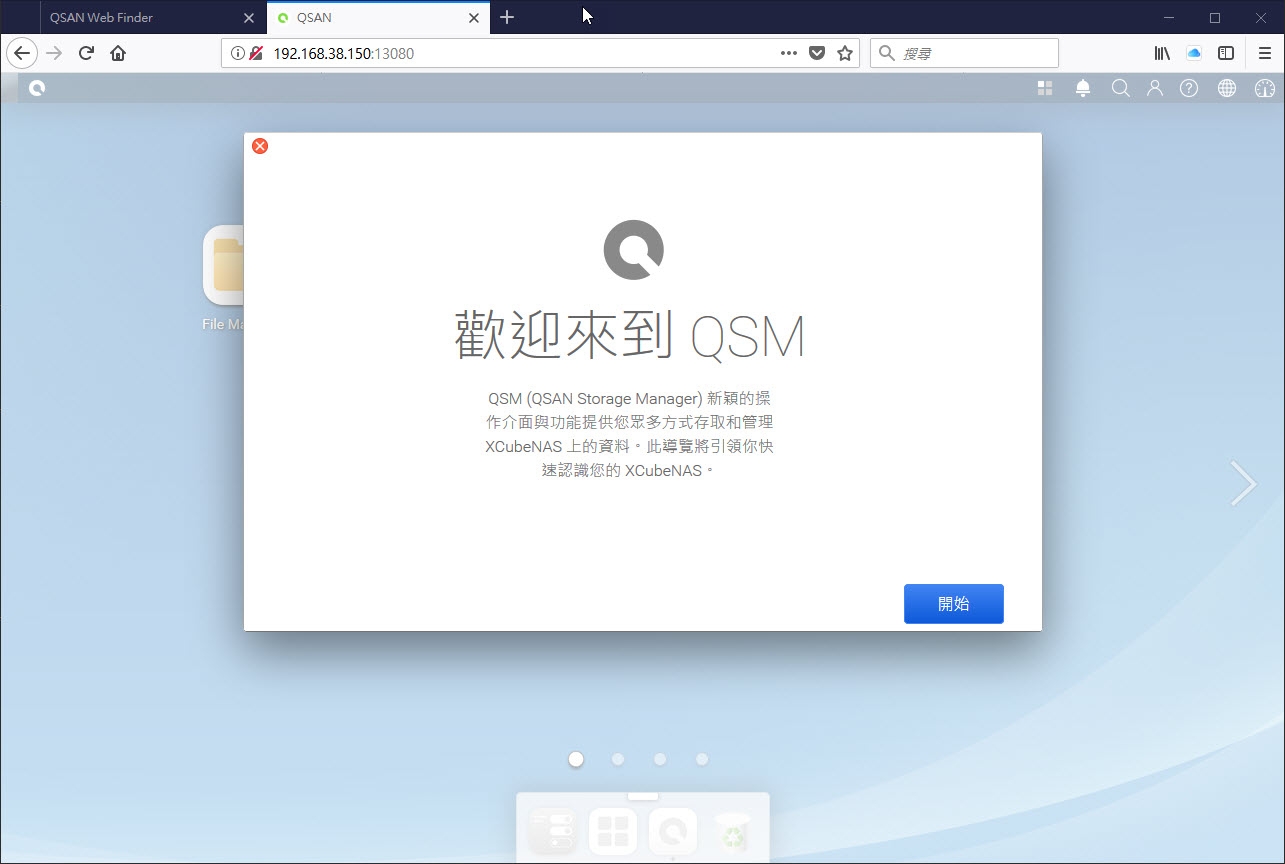Image resolution: width=1285 pixels, height=864 pixels.
Task: Go back to previous page
Action: 21,53
